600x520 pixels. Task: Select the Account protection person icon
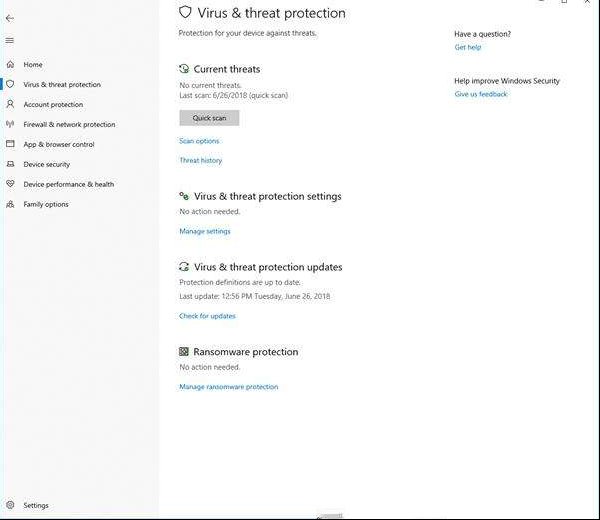pyautogui.click(x=10, y=104)
